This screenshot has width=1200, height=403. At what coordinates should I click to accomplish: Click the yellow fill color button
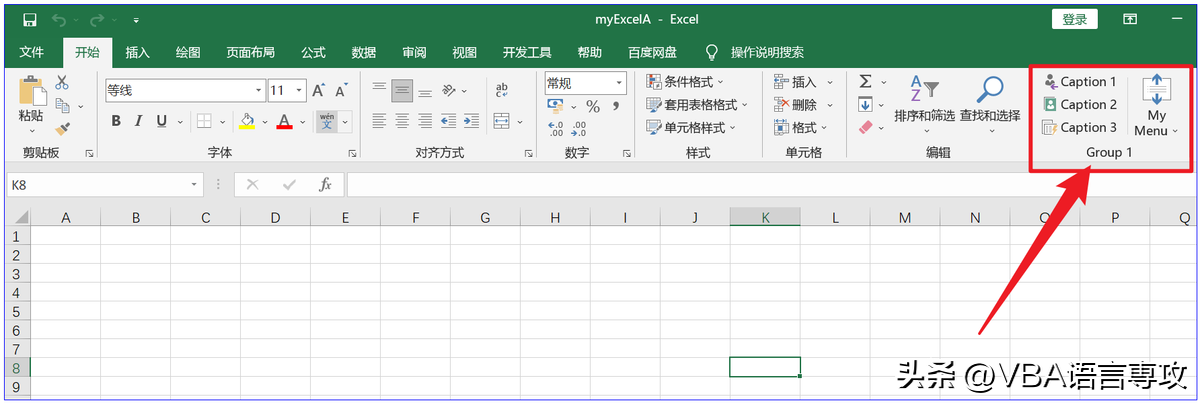[x=247, y=121]
